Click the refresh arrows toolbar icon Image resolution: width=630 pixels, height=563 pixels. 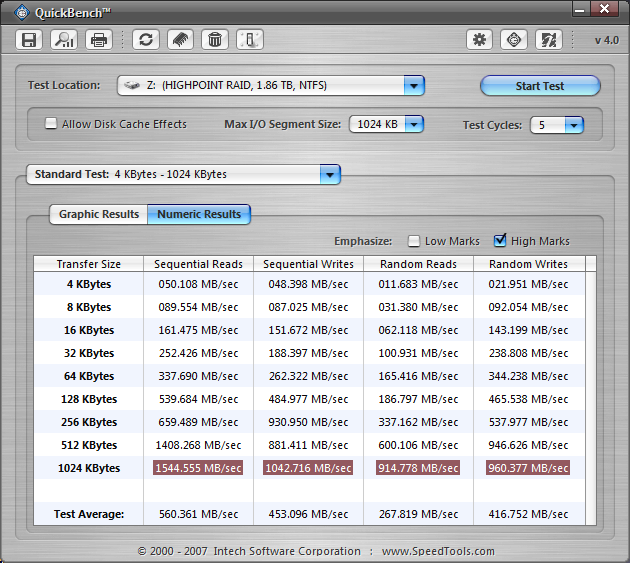tap(146, 40)
